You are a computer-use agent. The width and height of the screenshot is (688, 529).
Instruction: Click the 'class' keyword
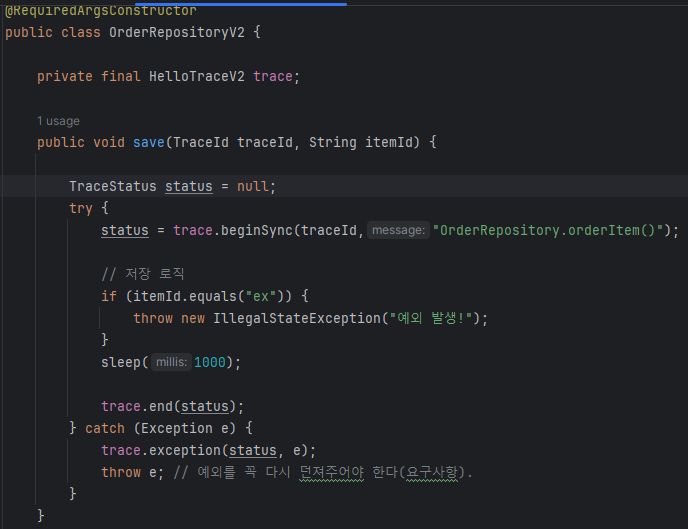pyautogui.click(x=81, y=32)
